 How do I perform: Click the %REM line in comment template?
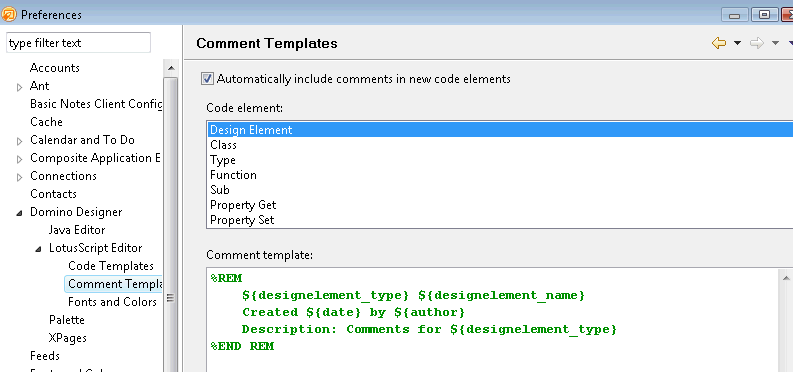226,278
